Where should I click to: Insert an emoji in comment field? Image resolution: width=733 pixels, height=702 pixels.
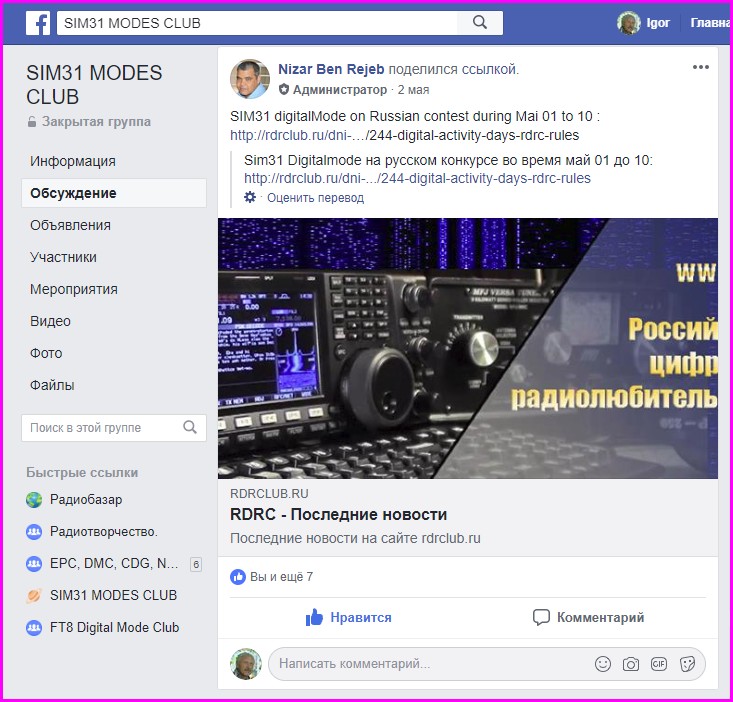click(603, 663)
